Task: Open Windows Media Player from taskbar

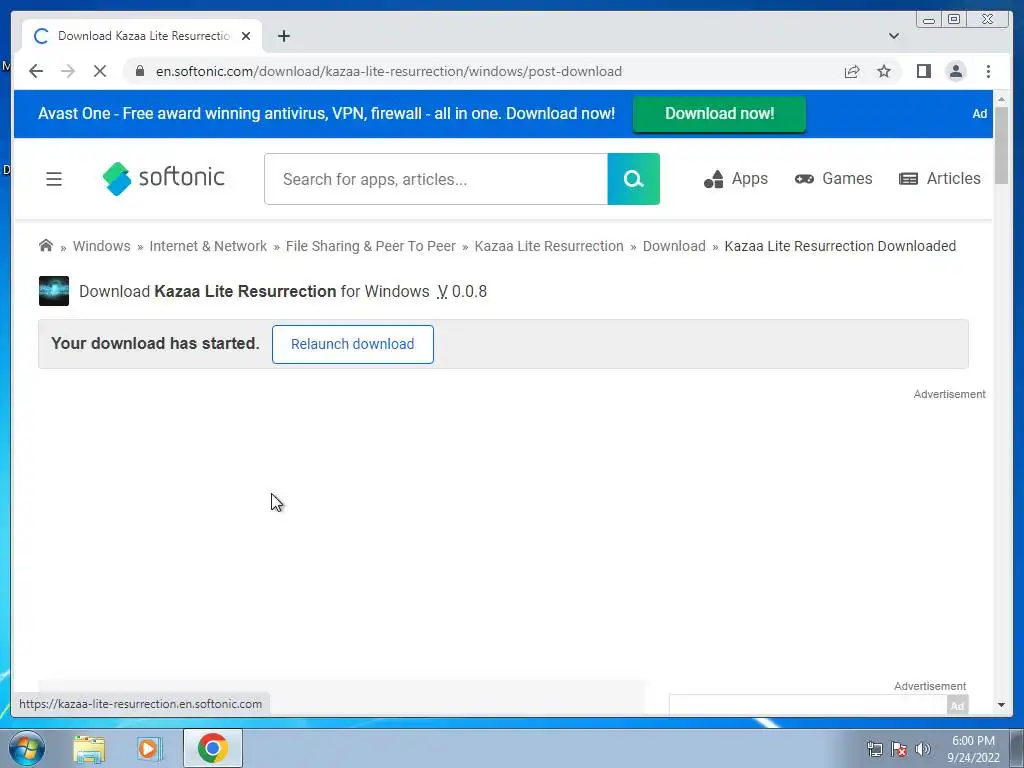Action: pyautogui.click(x=150, y=749)
